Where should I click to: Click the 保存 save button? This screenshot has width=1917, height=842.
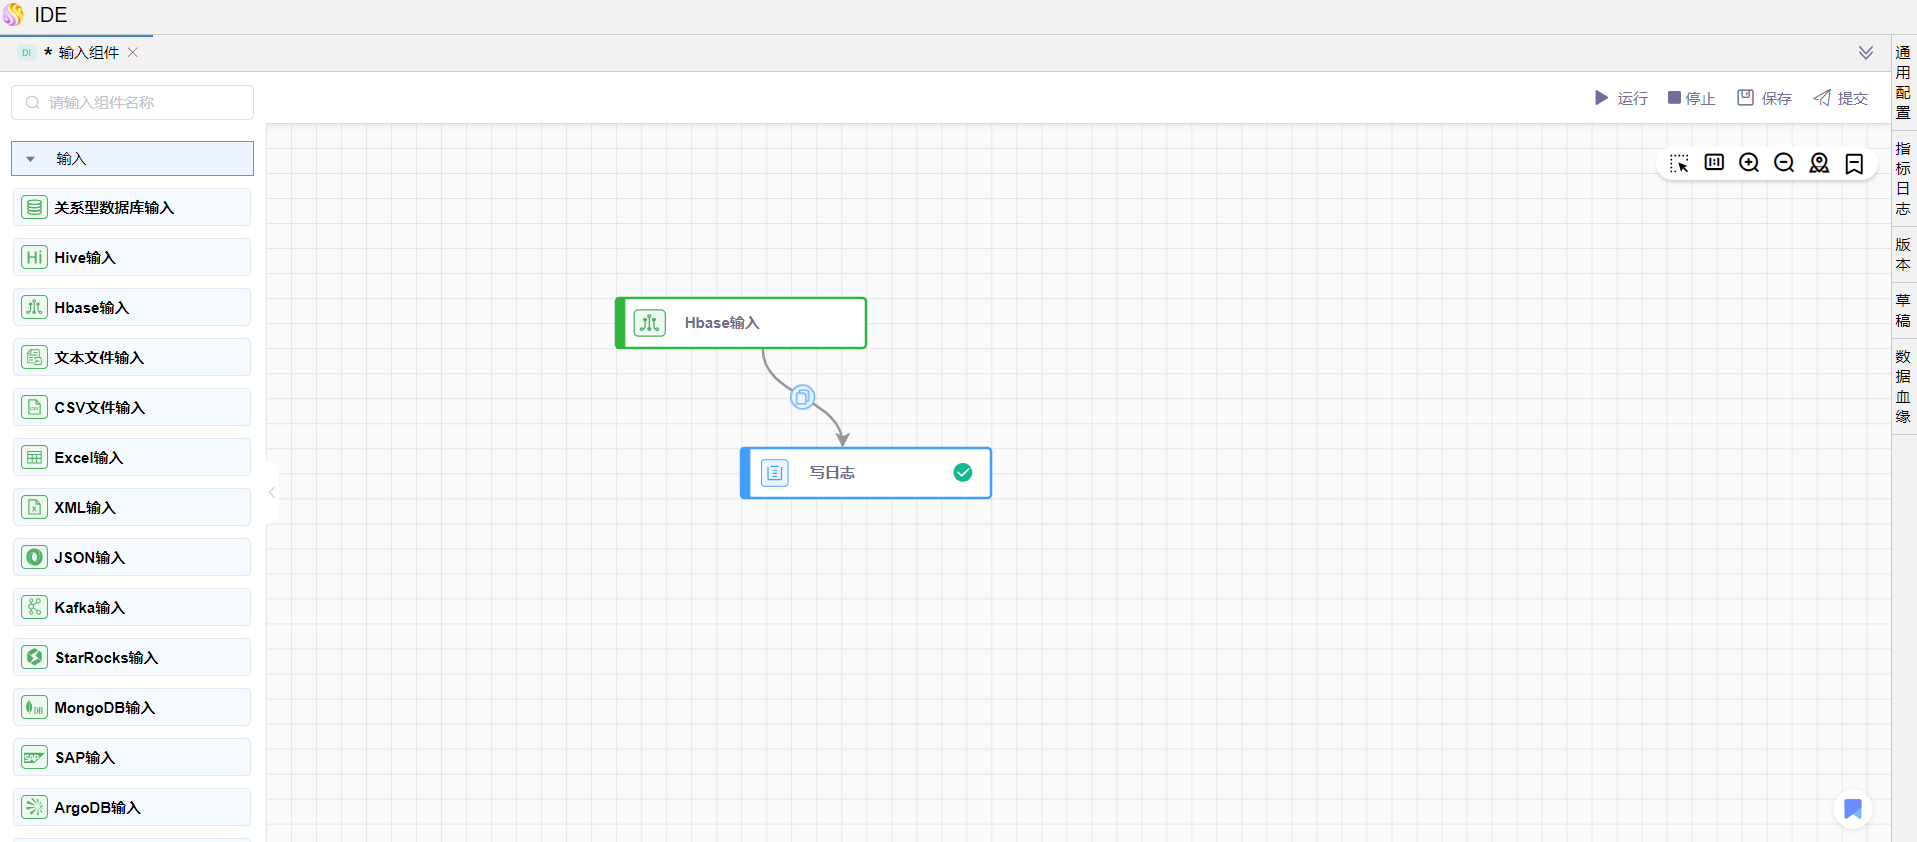(x=1764, y=98)
